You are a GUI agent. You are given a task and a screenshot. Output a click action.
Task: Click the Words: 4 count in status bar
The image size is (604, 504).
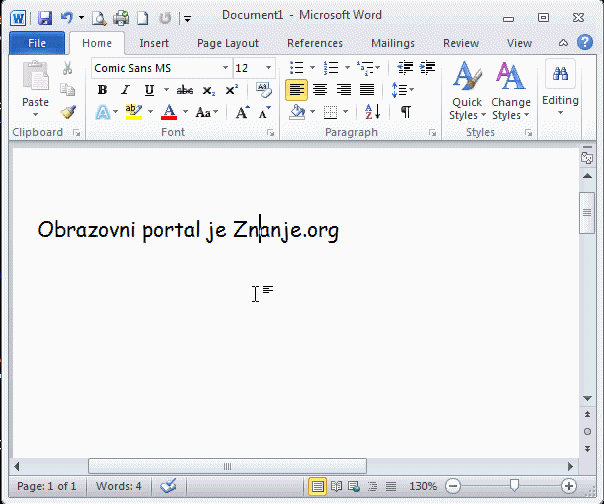point(118,486)
